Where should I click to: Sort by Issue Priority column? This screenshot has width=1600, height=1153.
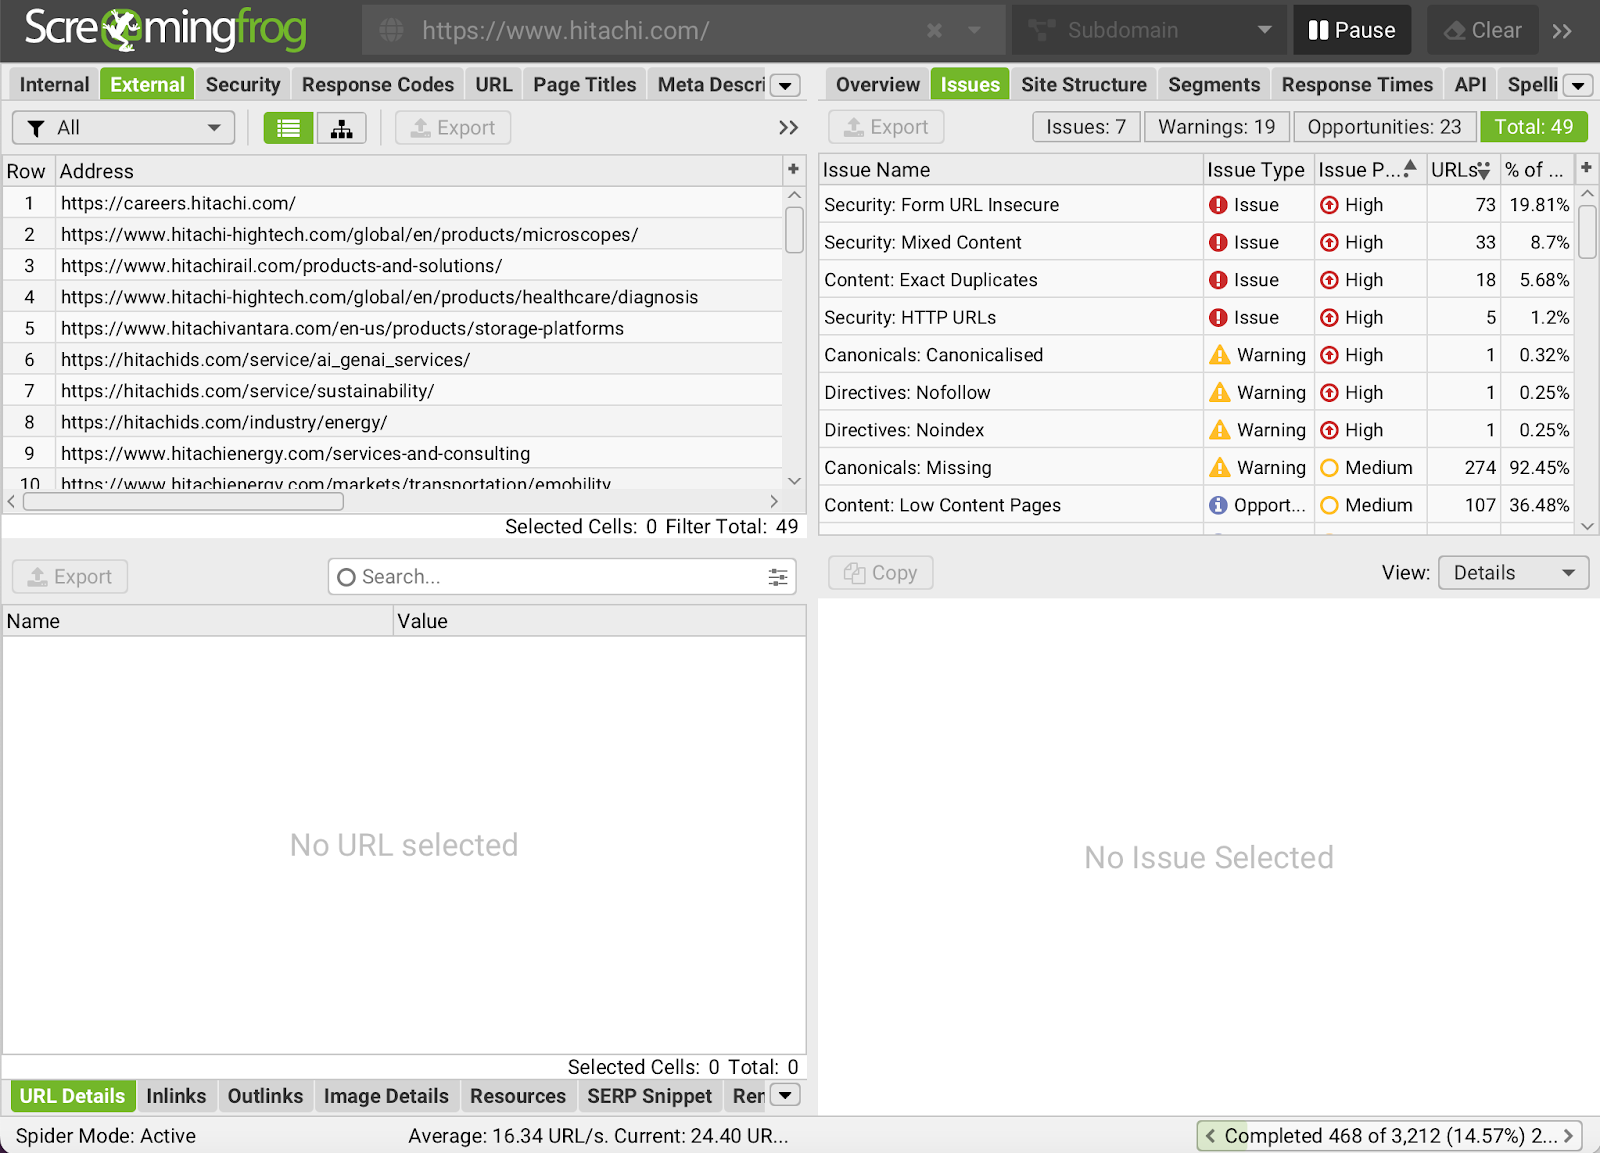[1368, 170]
